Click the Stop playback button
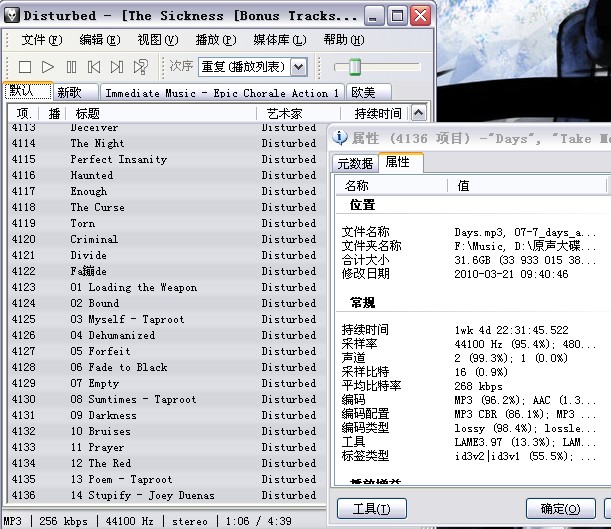611x529 pixels. pos(25,67)
